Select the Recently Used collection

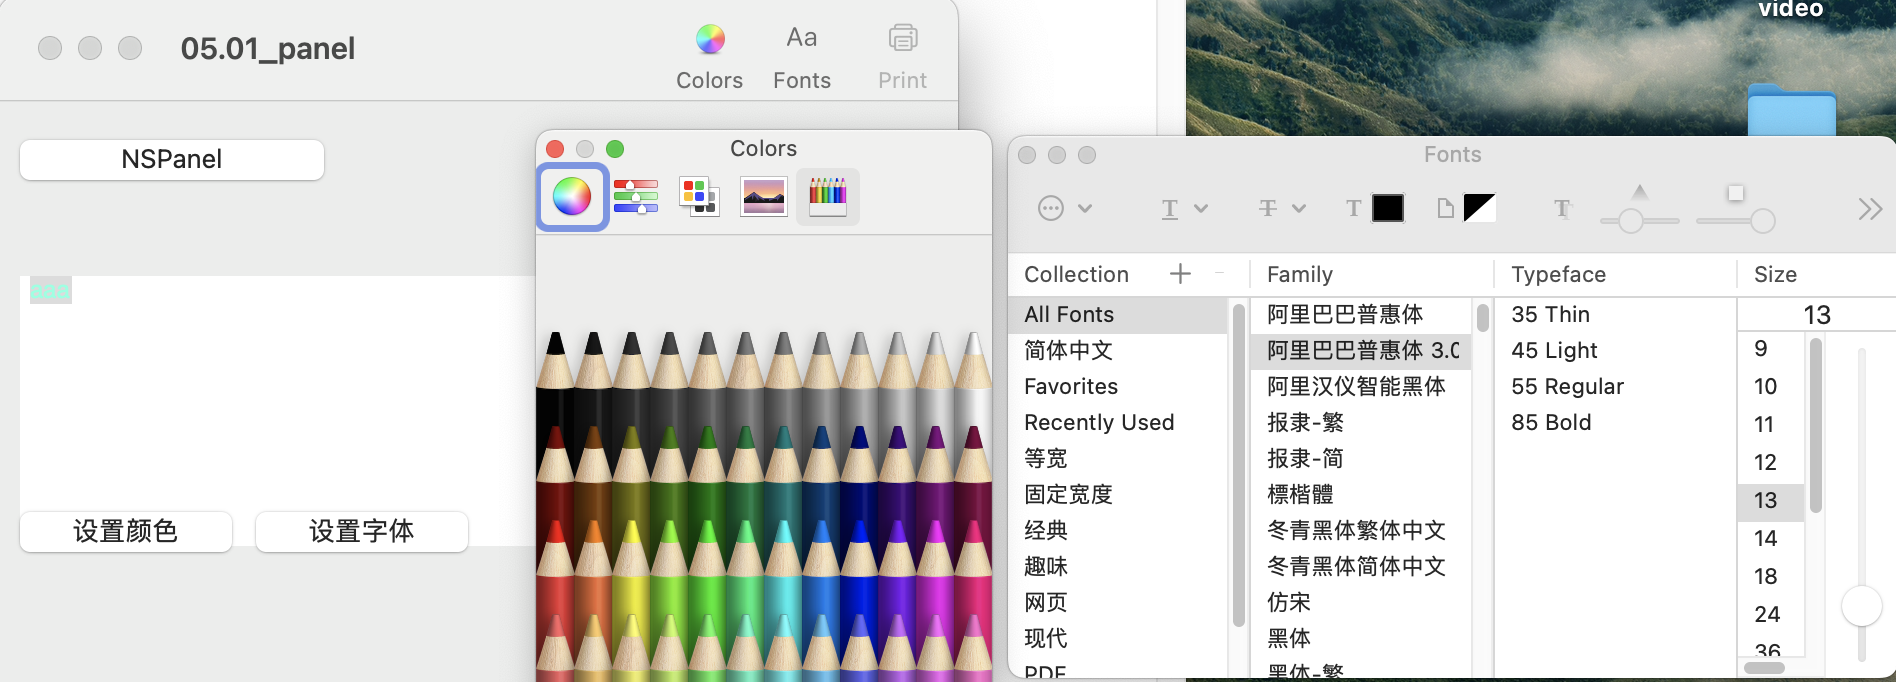pos(1118,423)
